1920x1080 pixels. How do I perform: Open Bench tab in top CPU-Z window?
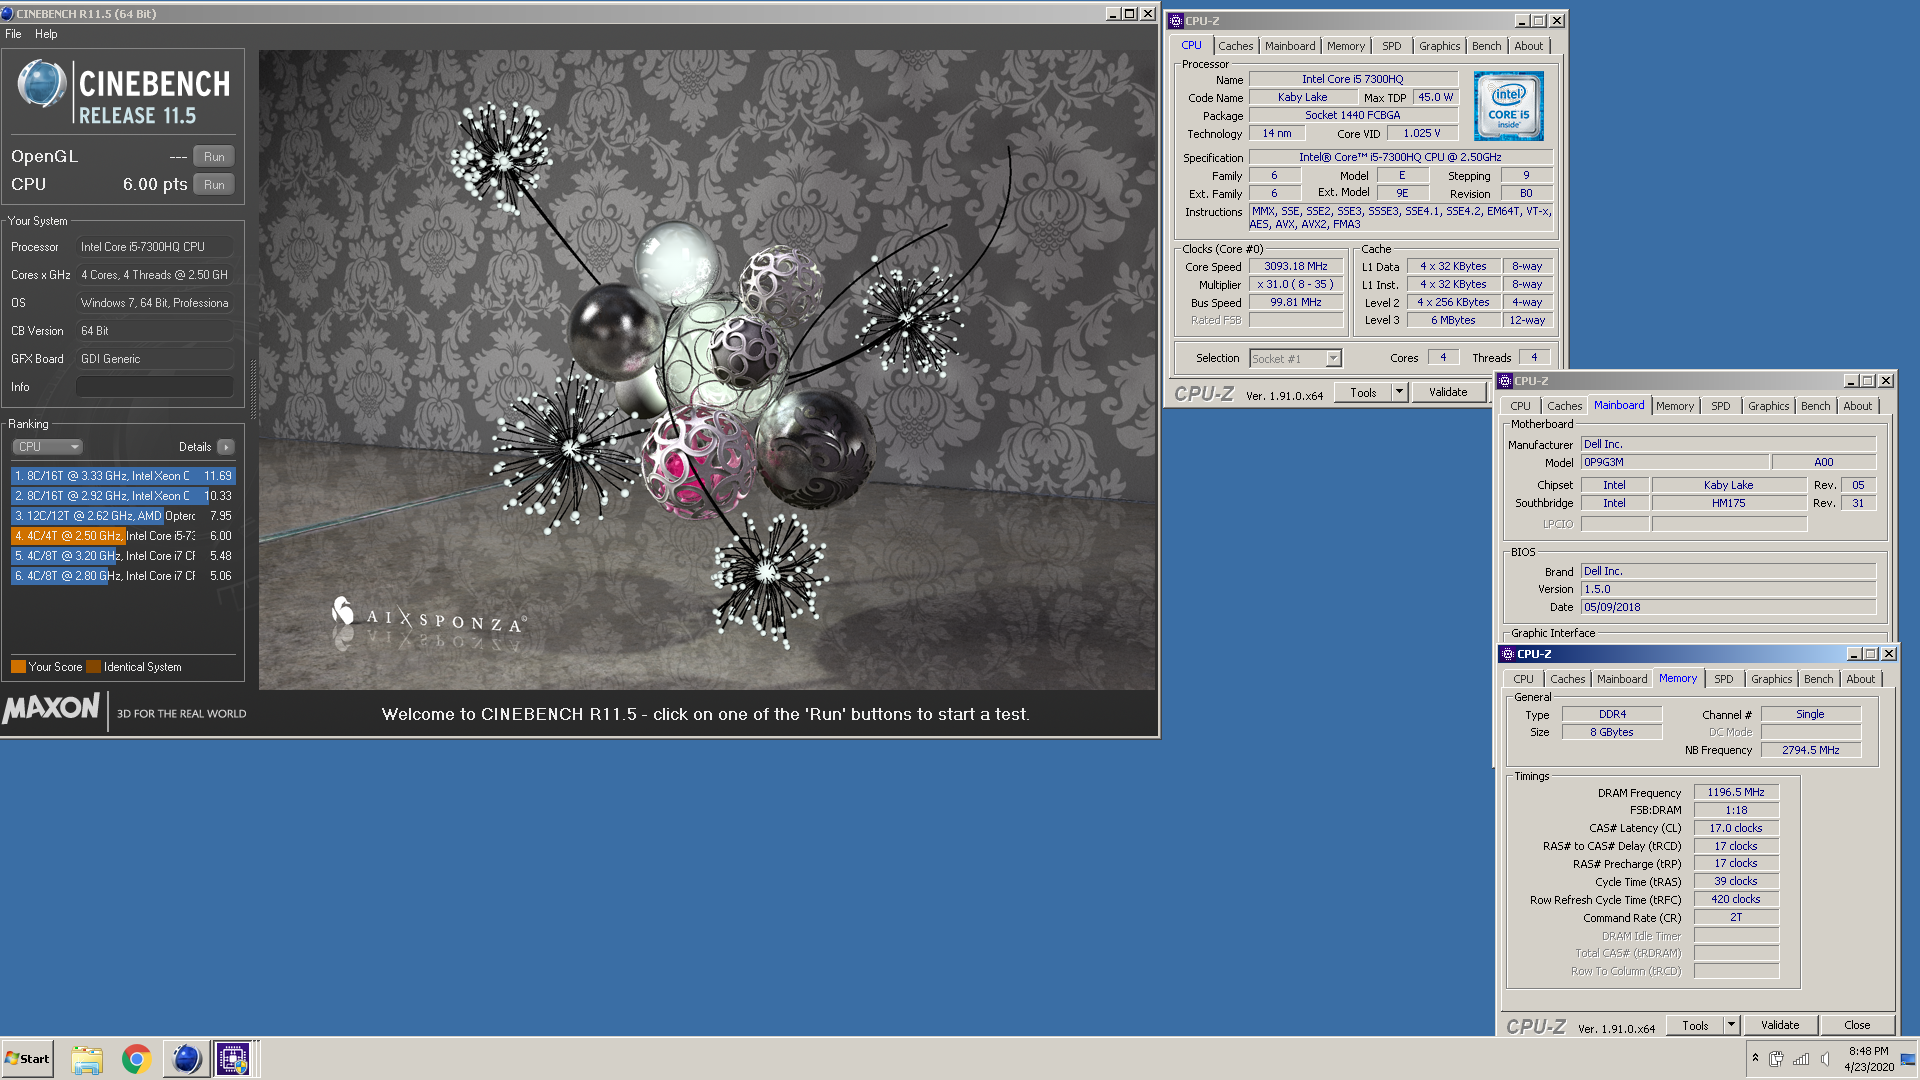coord(1486,46)
